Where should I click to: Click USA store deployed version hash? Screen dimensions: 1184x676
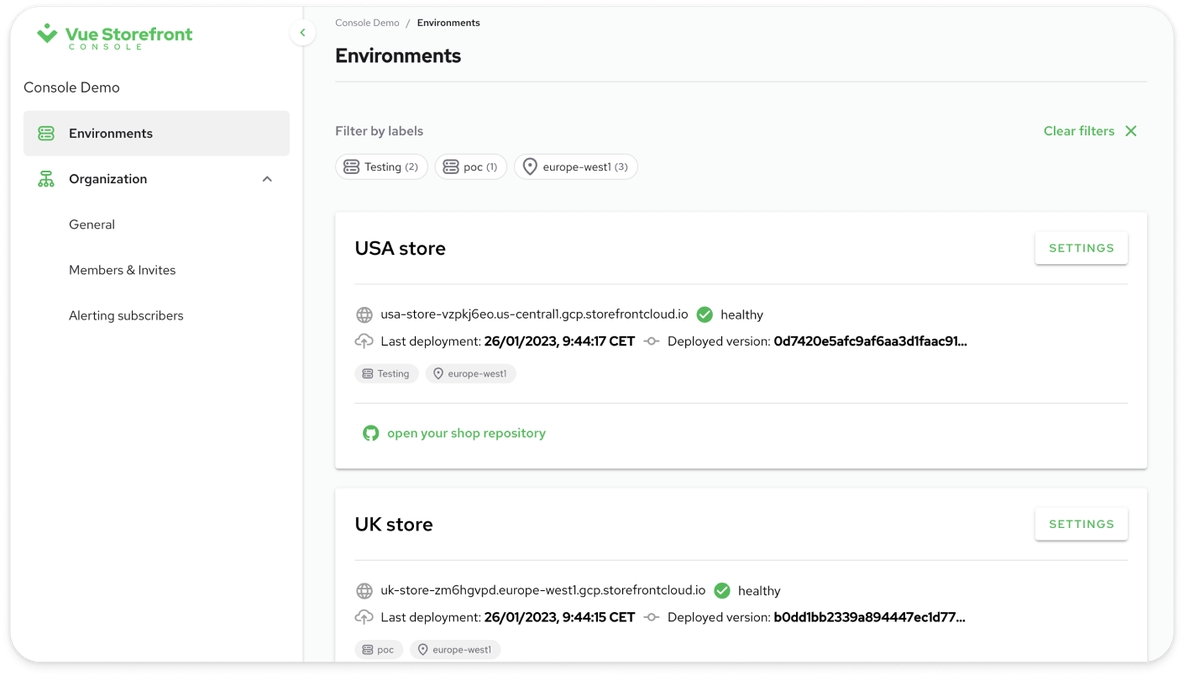[870, 341]
